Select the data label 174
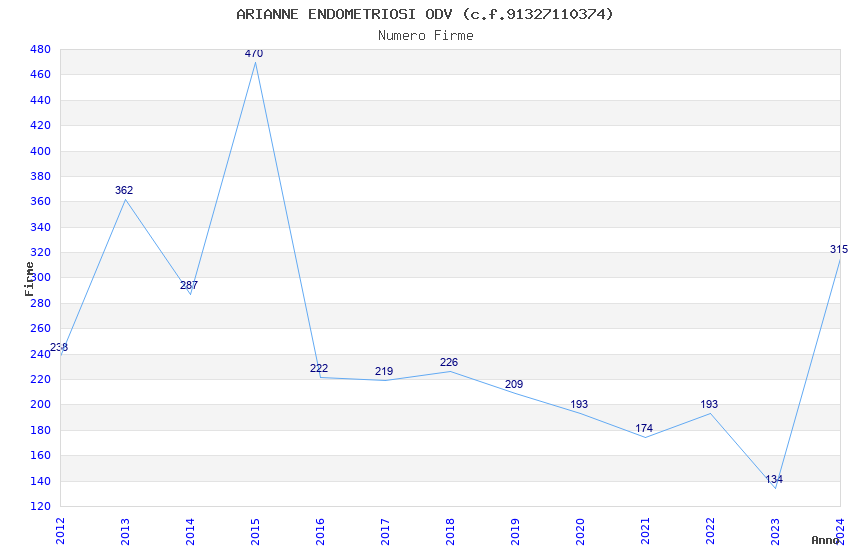Screen dimensions: 850x550 pos(644,429)
